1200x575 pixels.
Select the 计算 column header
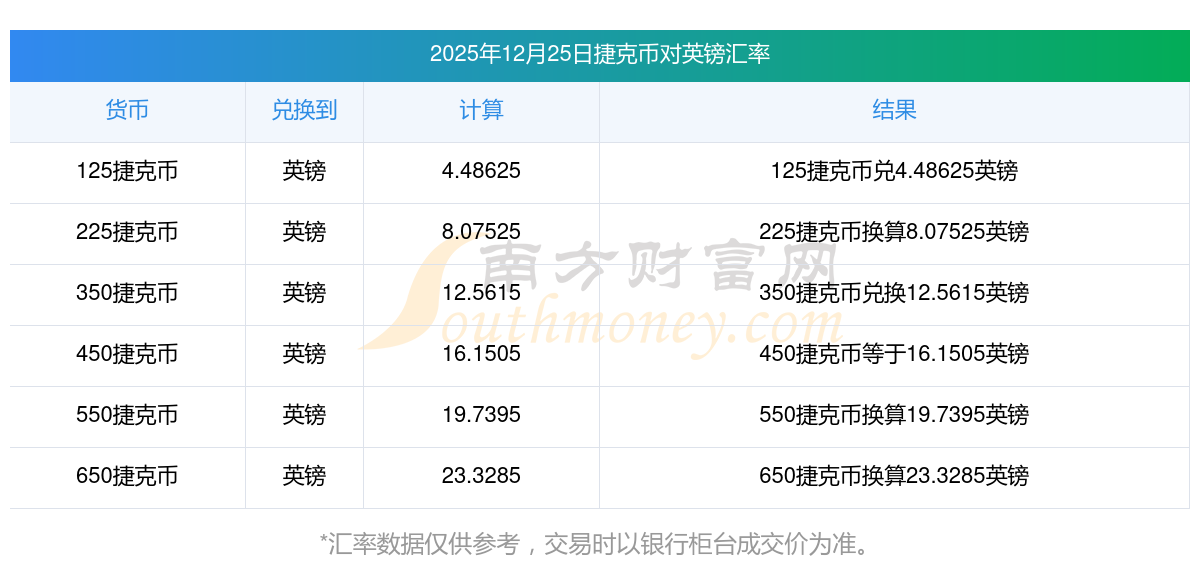click(x=481, y=110)
